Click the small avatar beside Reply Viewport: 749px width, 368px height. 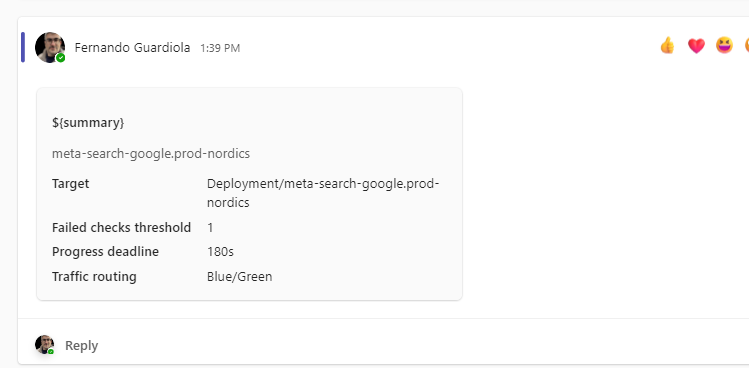pyautogui.click(x=44, y=345)
